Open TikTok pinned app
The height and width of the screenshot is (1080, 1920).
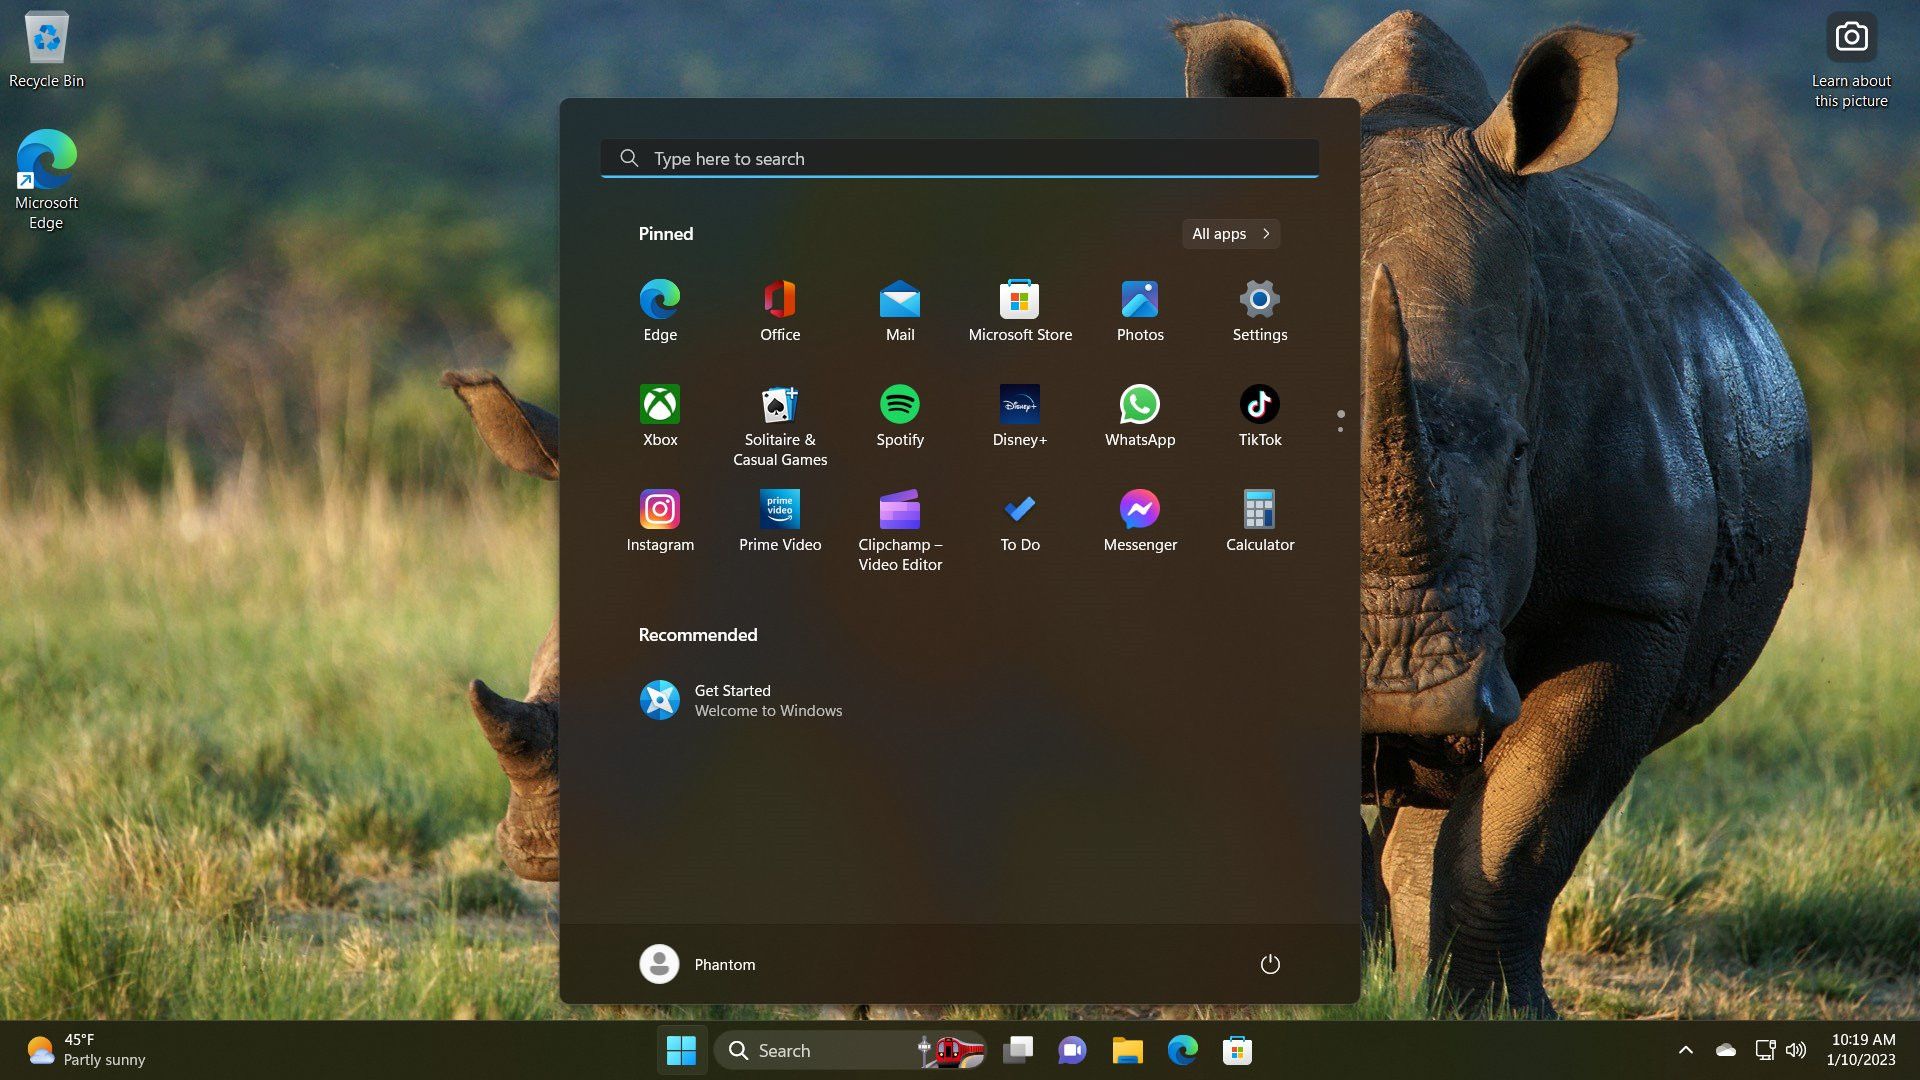[x=1259, y=405]
